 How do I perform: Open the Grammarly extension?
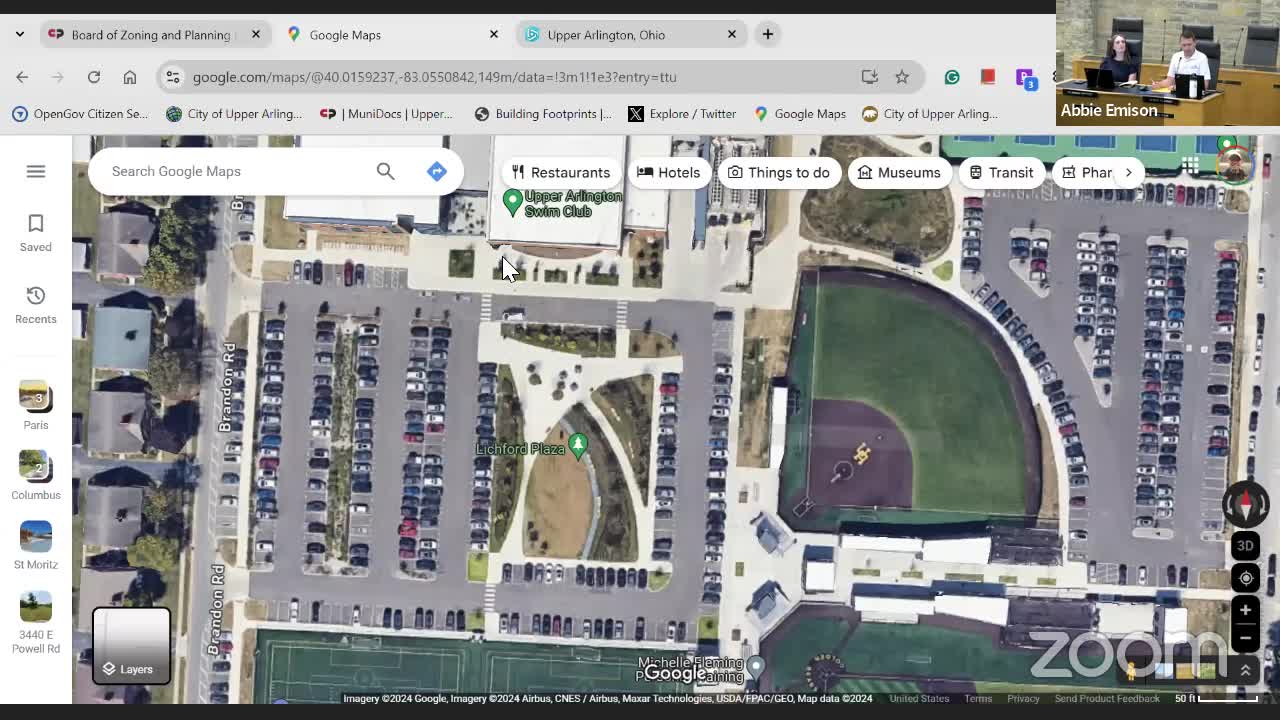click(x=952, y=77)
